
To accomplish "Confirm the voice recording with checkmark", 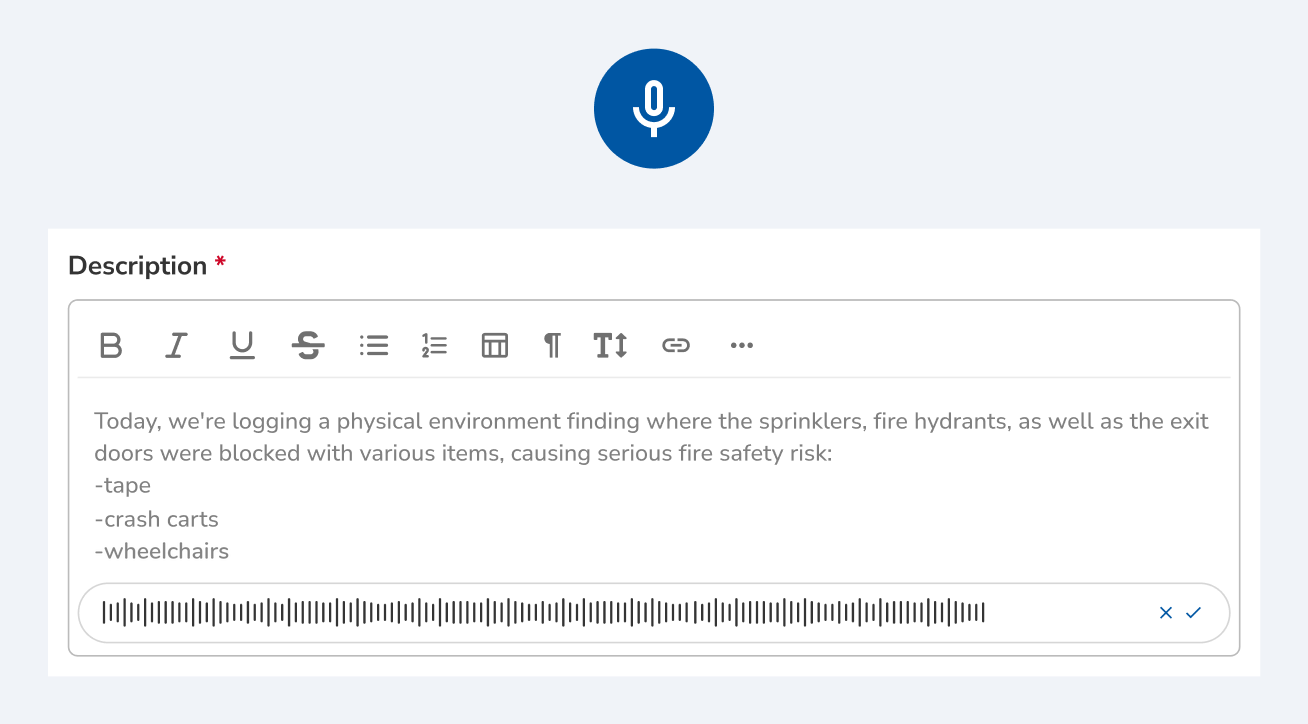I will tap(1193, 613).
